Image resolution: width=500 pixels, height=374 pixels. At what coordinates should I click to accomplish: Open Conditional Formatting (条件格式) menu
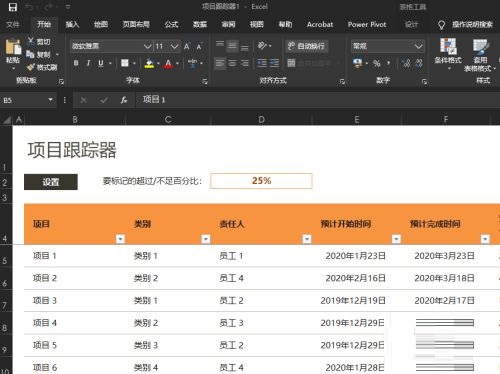coord(448,53)
